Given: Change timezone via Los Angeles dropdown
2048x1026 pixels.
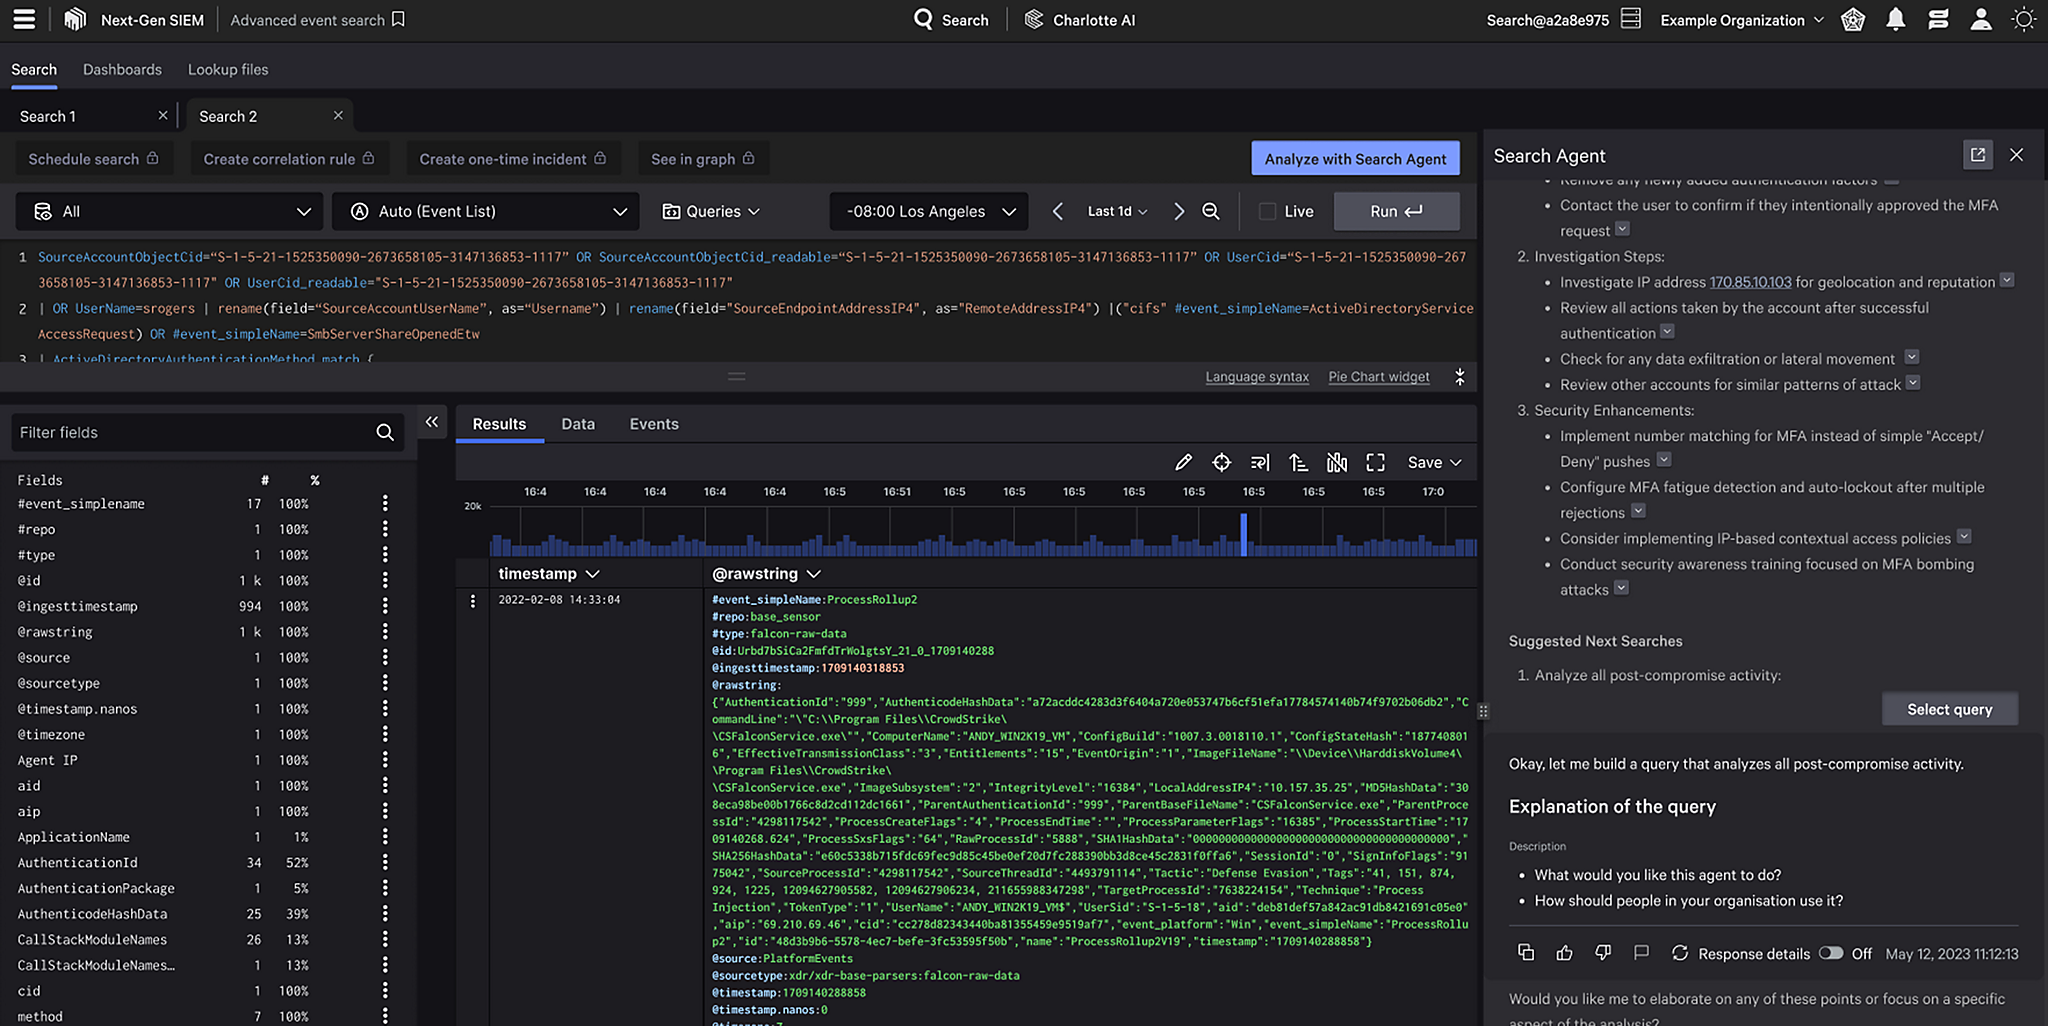Looking at the screenshot, I should pos(927,211).
